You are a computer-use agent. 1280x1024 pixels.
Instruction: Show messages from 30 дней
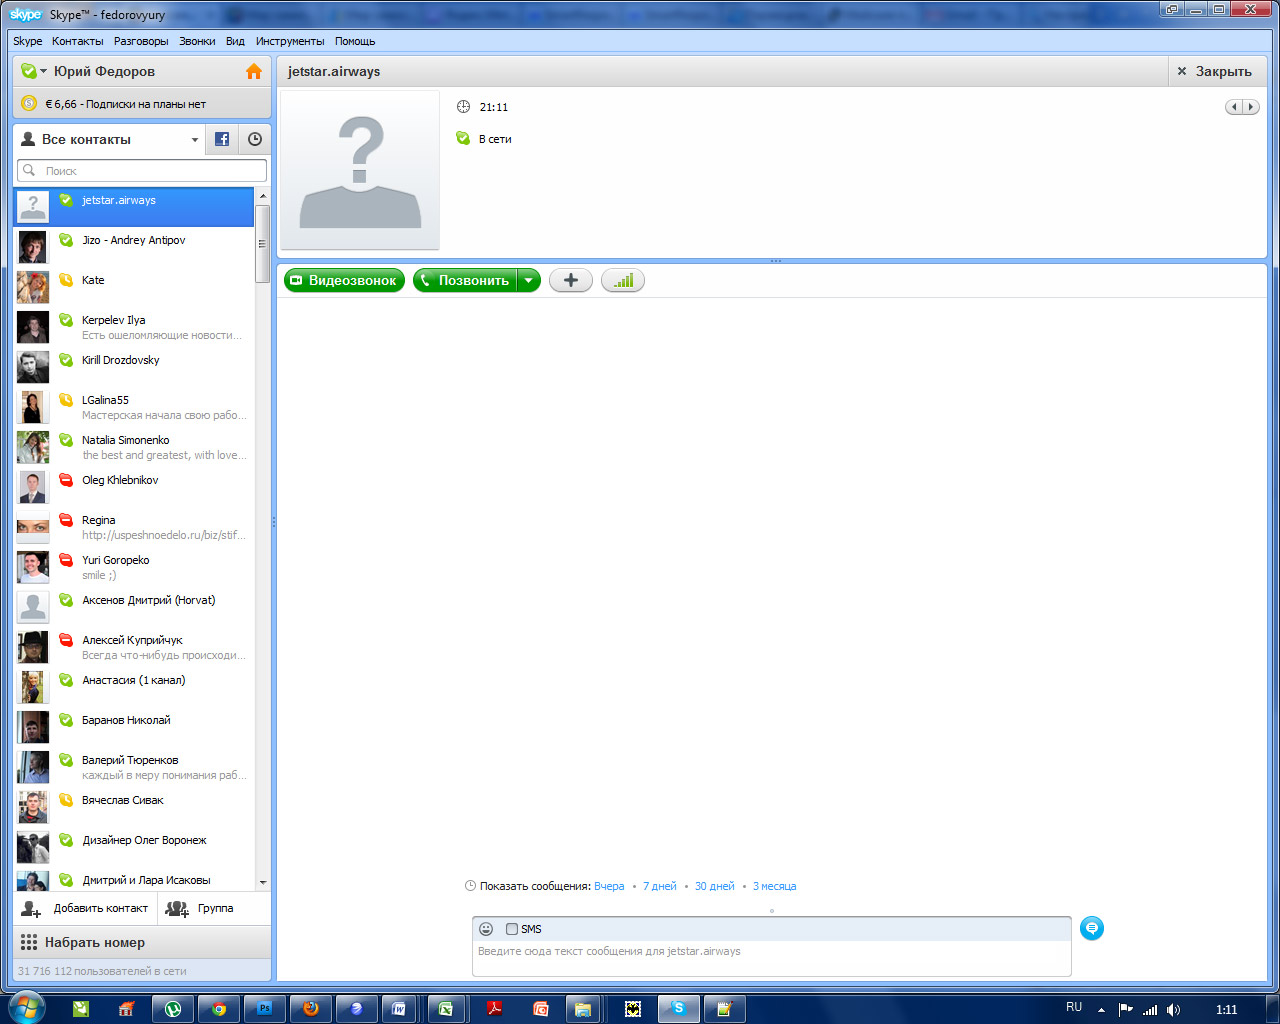[x=715, y=886]
